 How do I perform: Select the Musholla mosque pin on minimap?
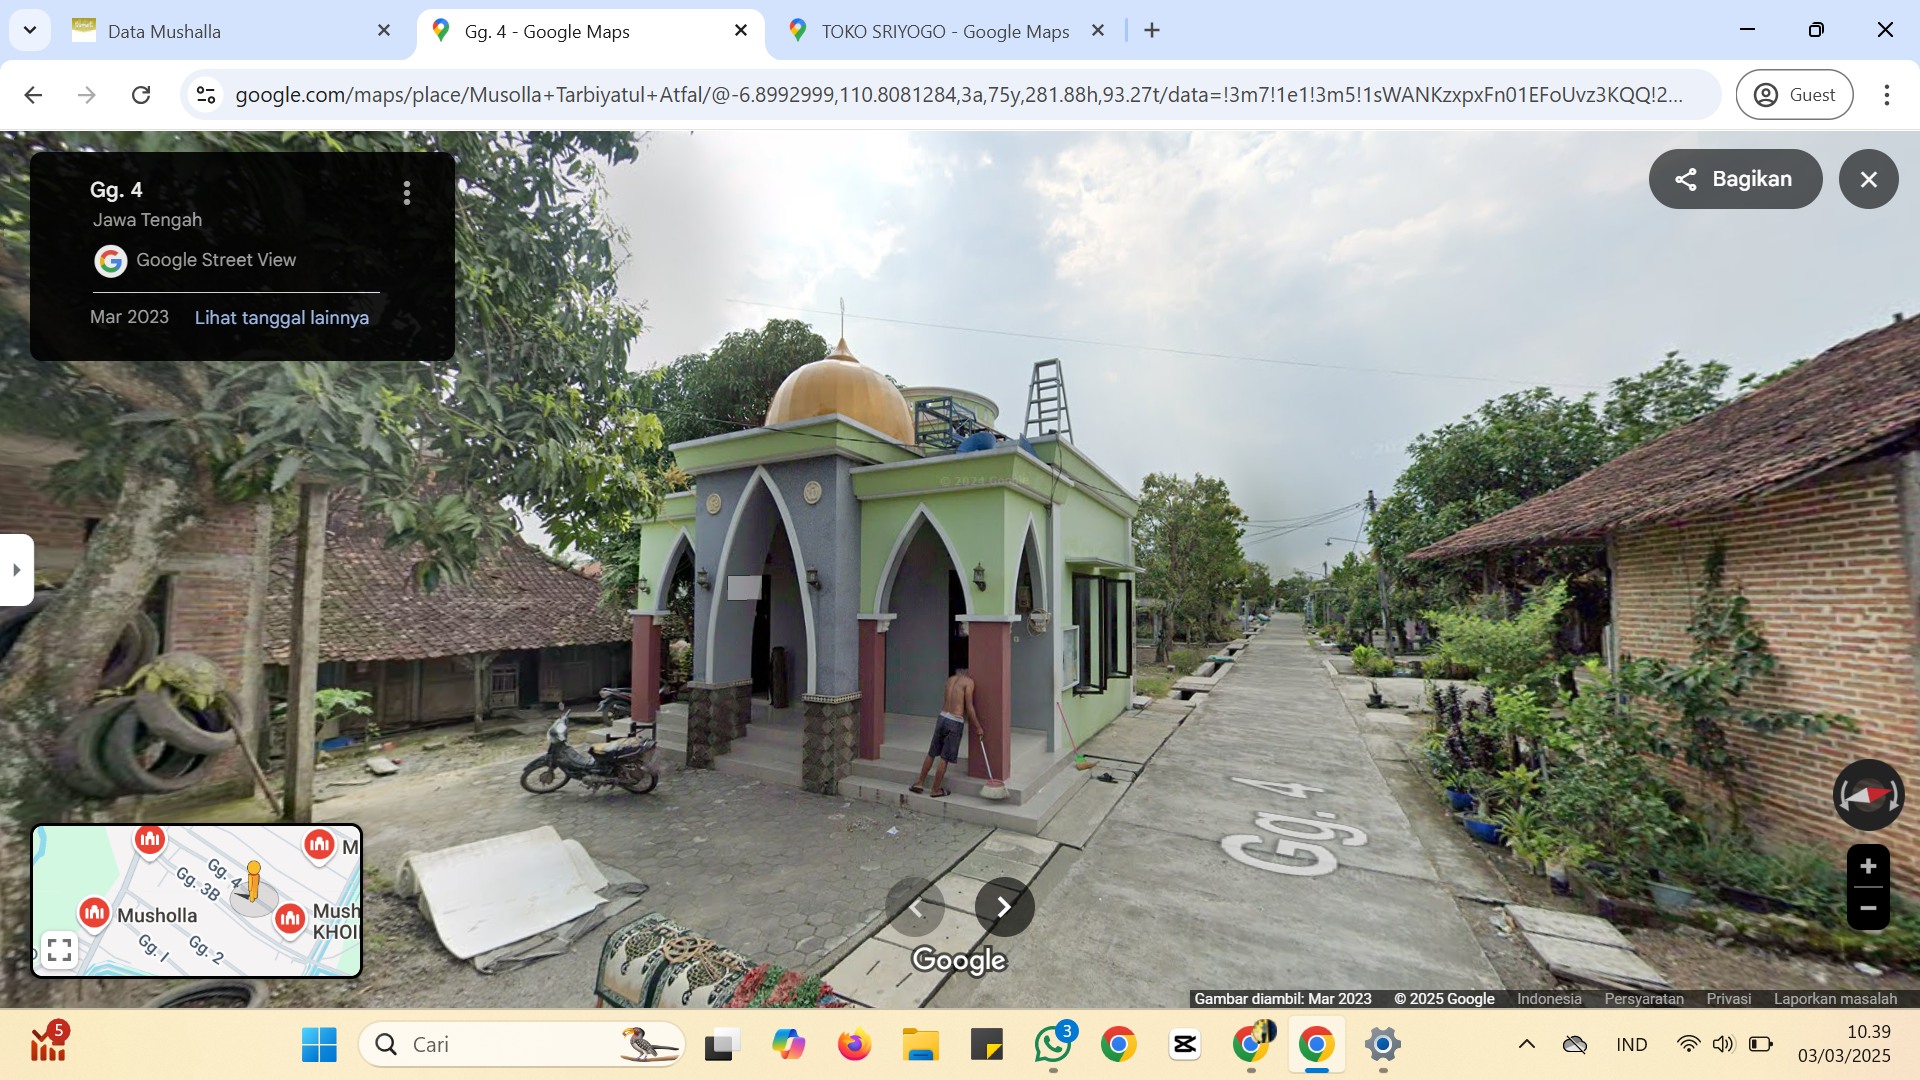[94, 912]
